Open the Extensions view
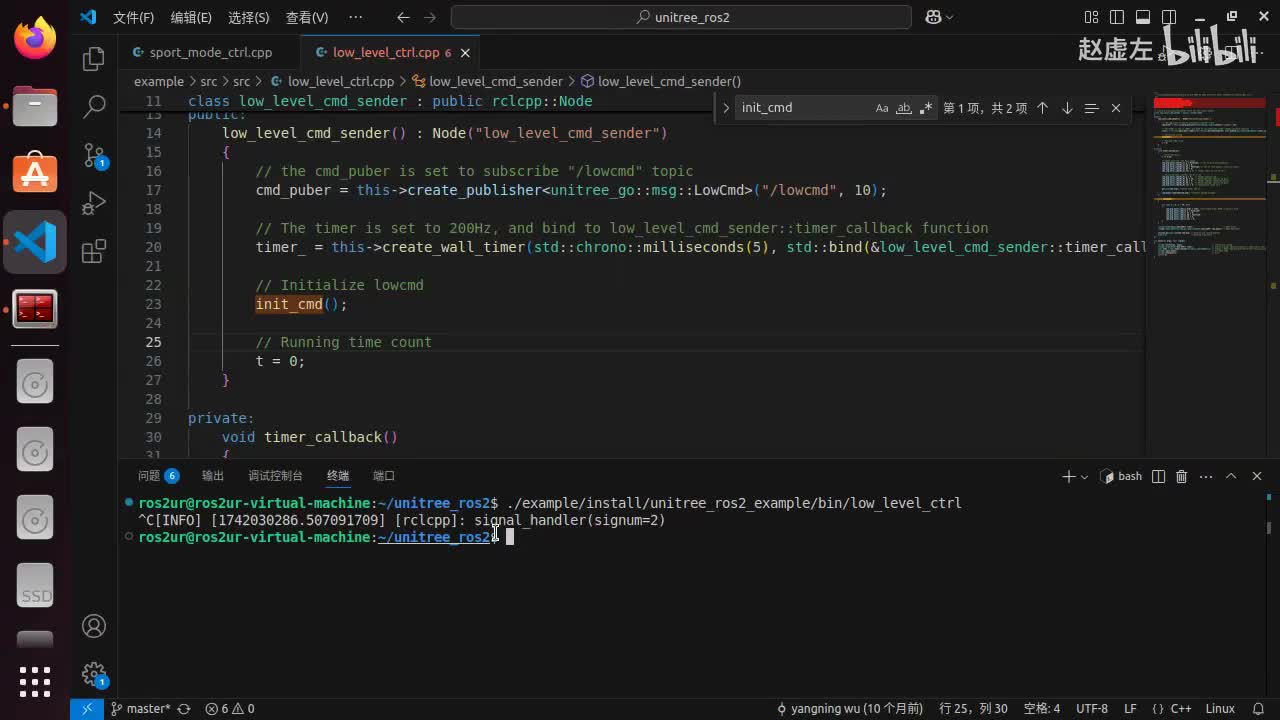 94,251
